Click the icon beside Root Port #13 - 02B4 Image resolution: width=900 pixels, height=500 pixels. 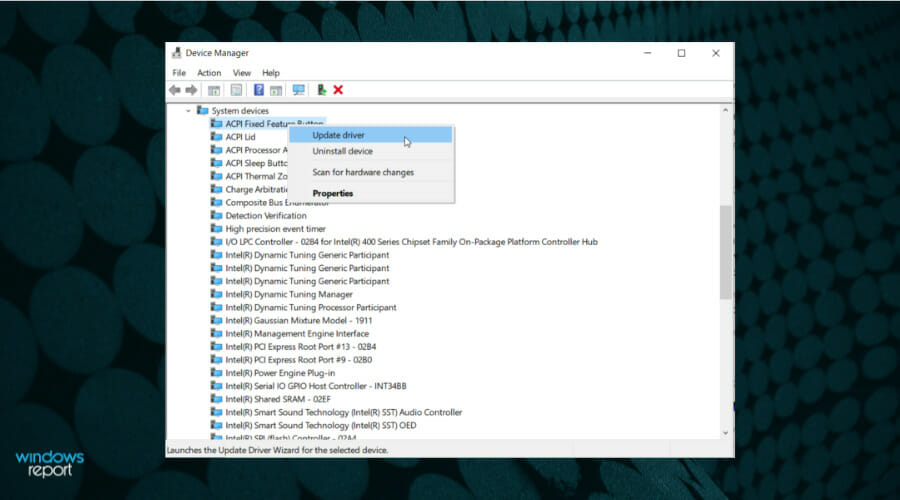(x=216, y=347)
